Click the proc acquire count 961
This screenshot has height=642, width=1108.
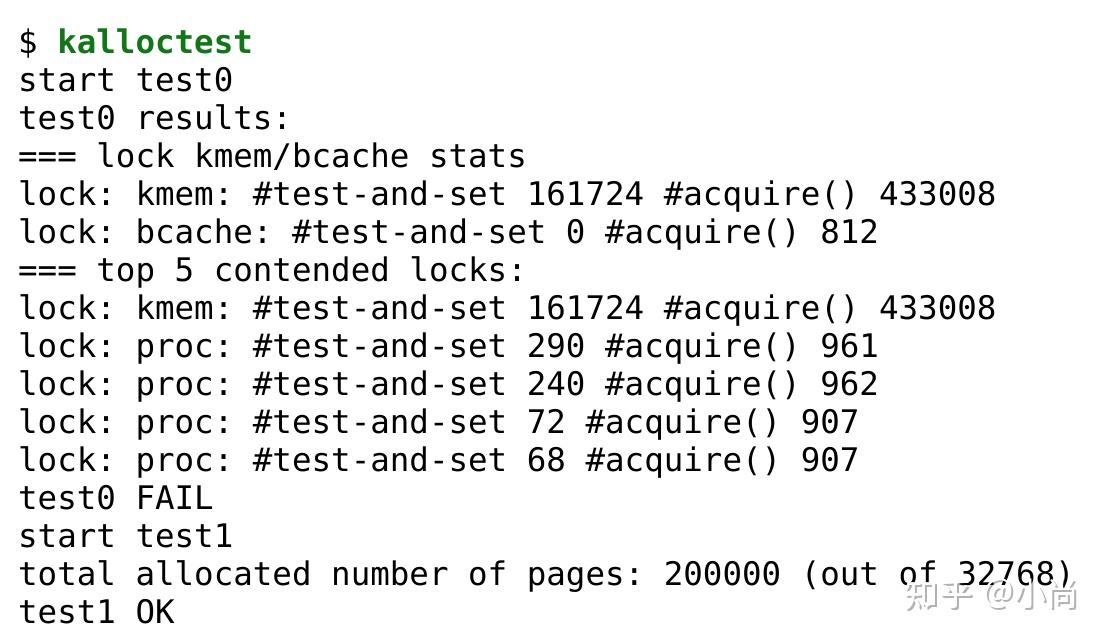(848, 346)
